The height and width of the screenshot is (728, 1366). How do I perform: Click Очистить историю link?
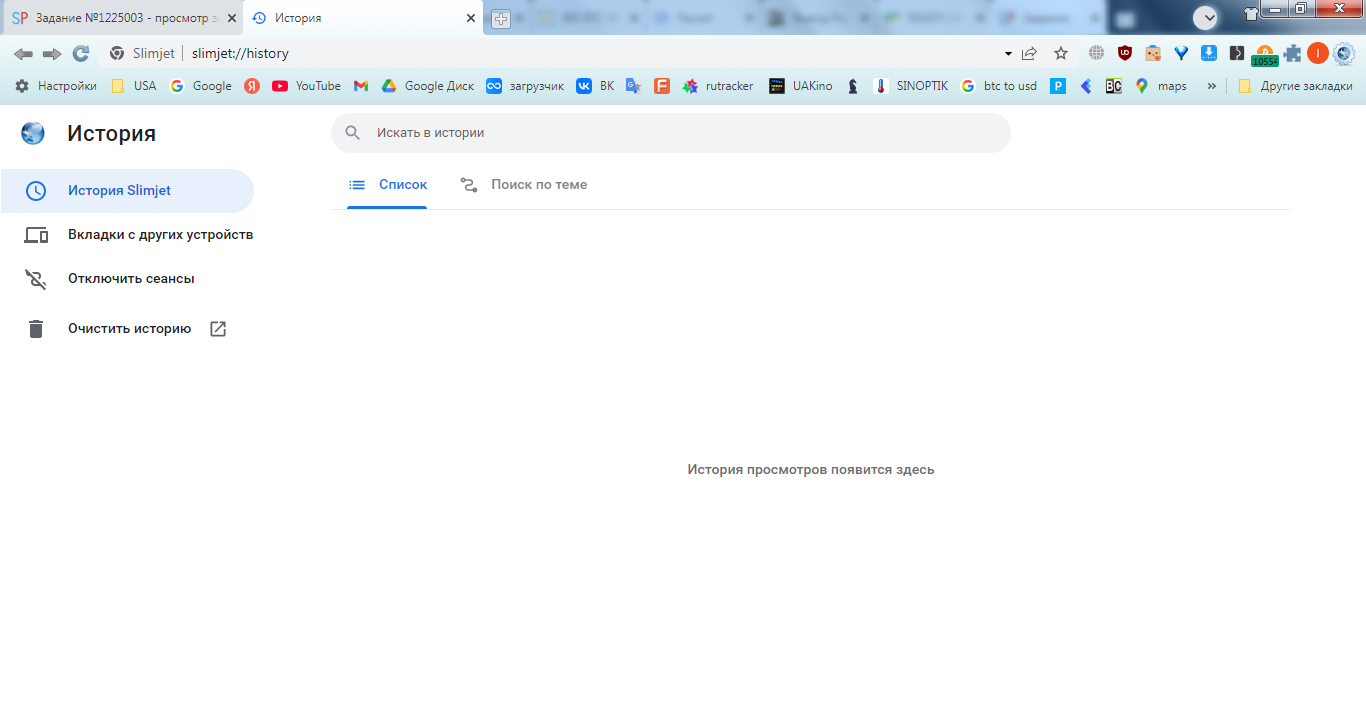(x=127, y=329)
